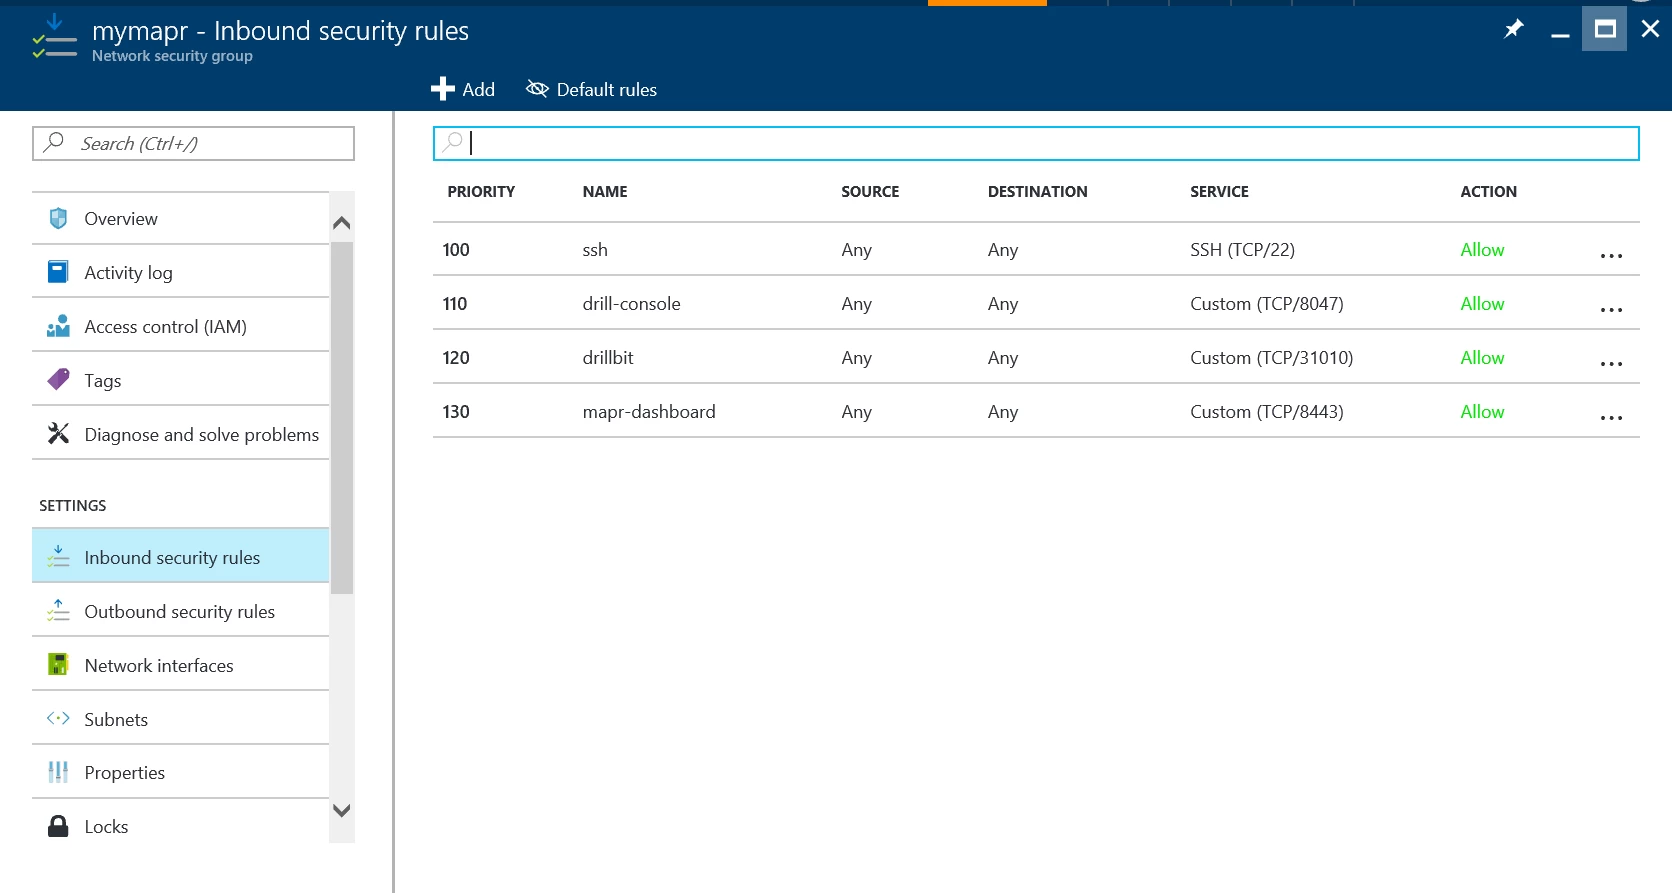
Task: Click the sidebar scroll down arrow
Action: pos(341,810)
